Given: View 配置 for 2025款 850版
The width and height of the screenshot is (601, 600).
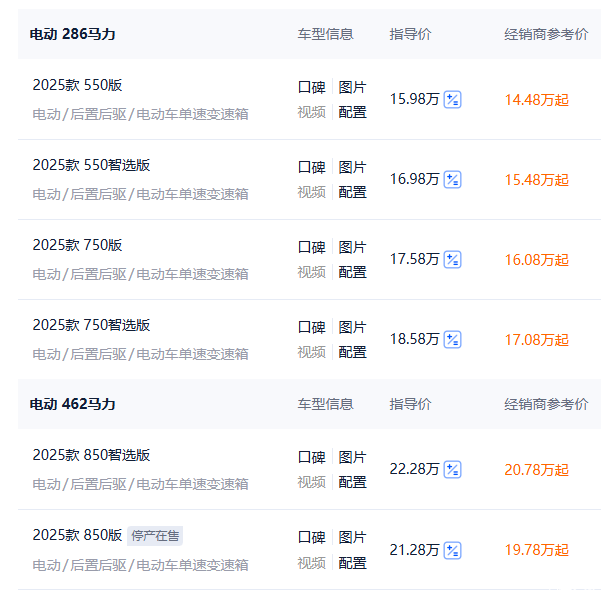Looking at the screenshot, I should 352,563.
